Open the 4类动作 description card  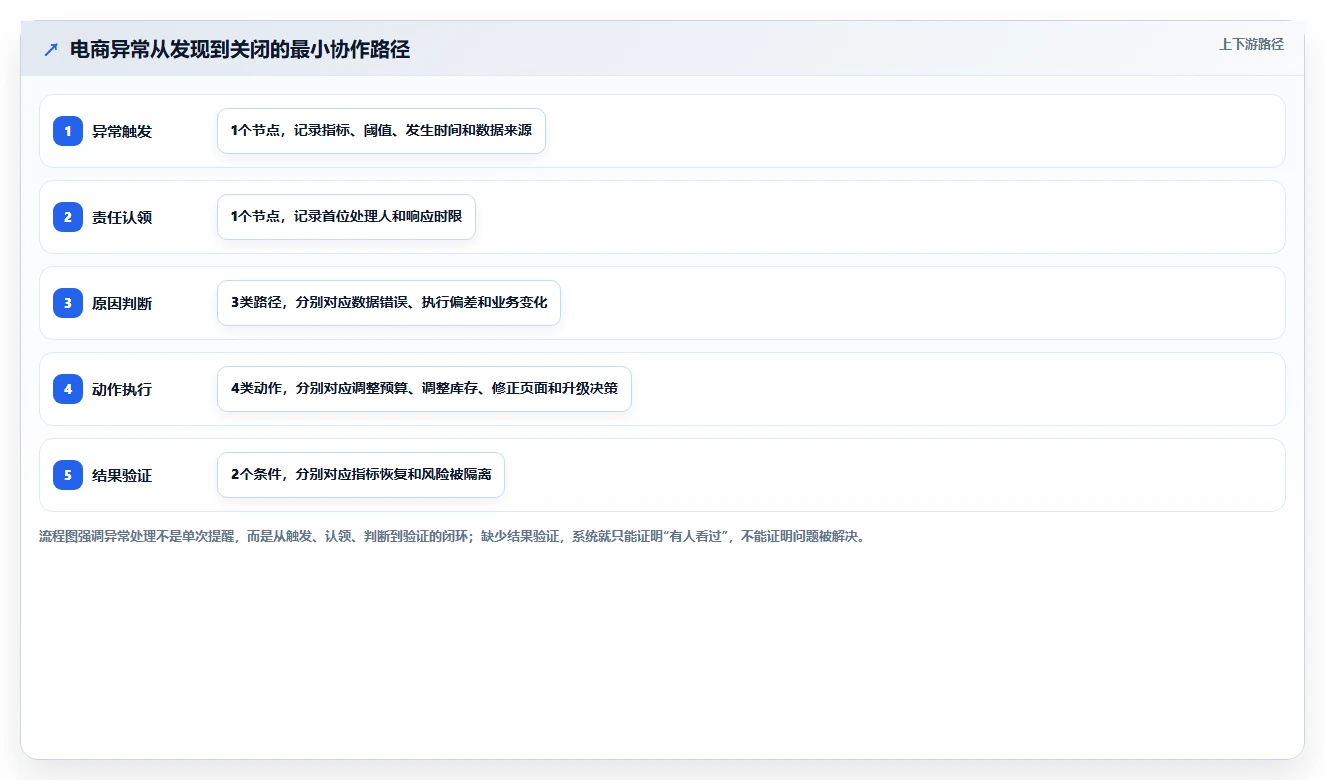click(424, 389)
